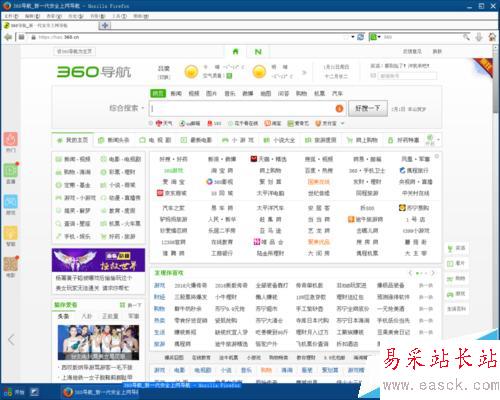Click the green house icon on the page header
This screenshot has width=500, height=400.
(x=235, y=52)
